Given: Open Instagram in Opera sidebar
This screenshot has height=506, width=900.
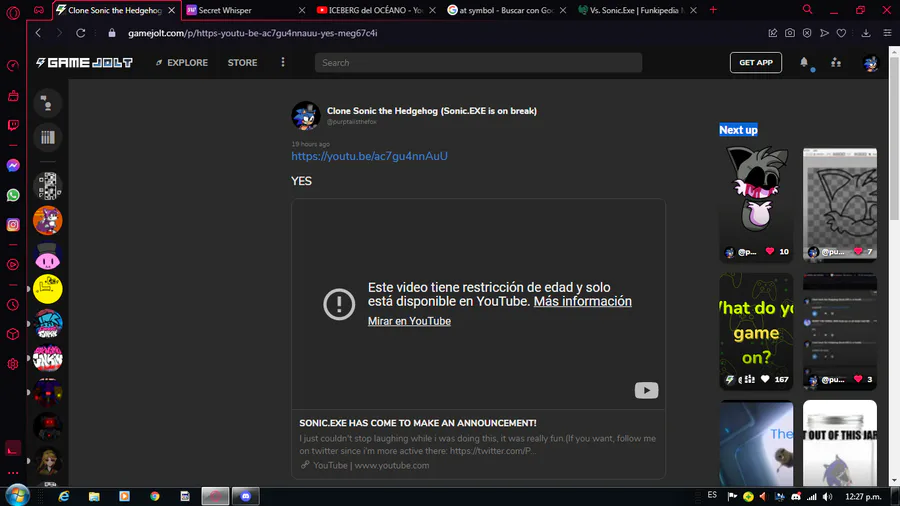Looking at the screenshot, I should pyautogui.click(x=13, y=224).
